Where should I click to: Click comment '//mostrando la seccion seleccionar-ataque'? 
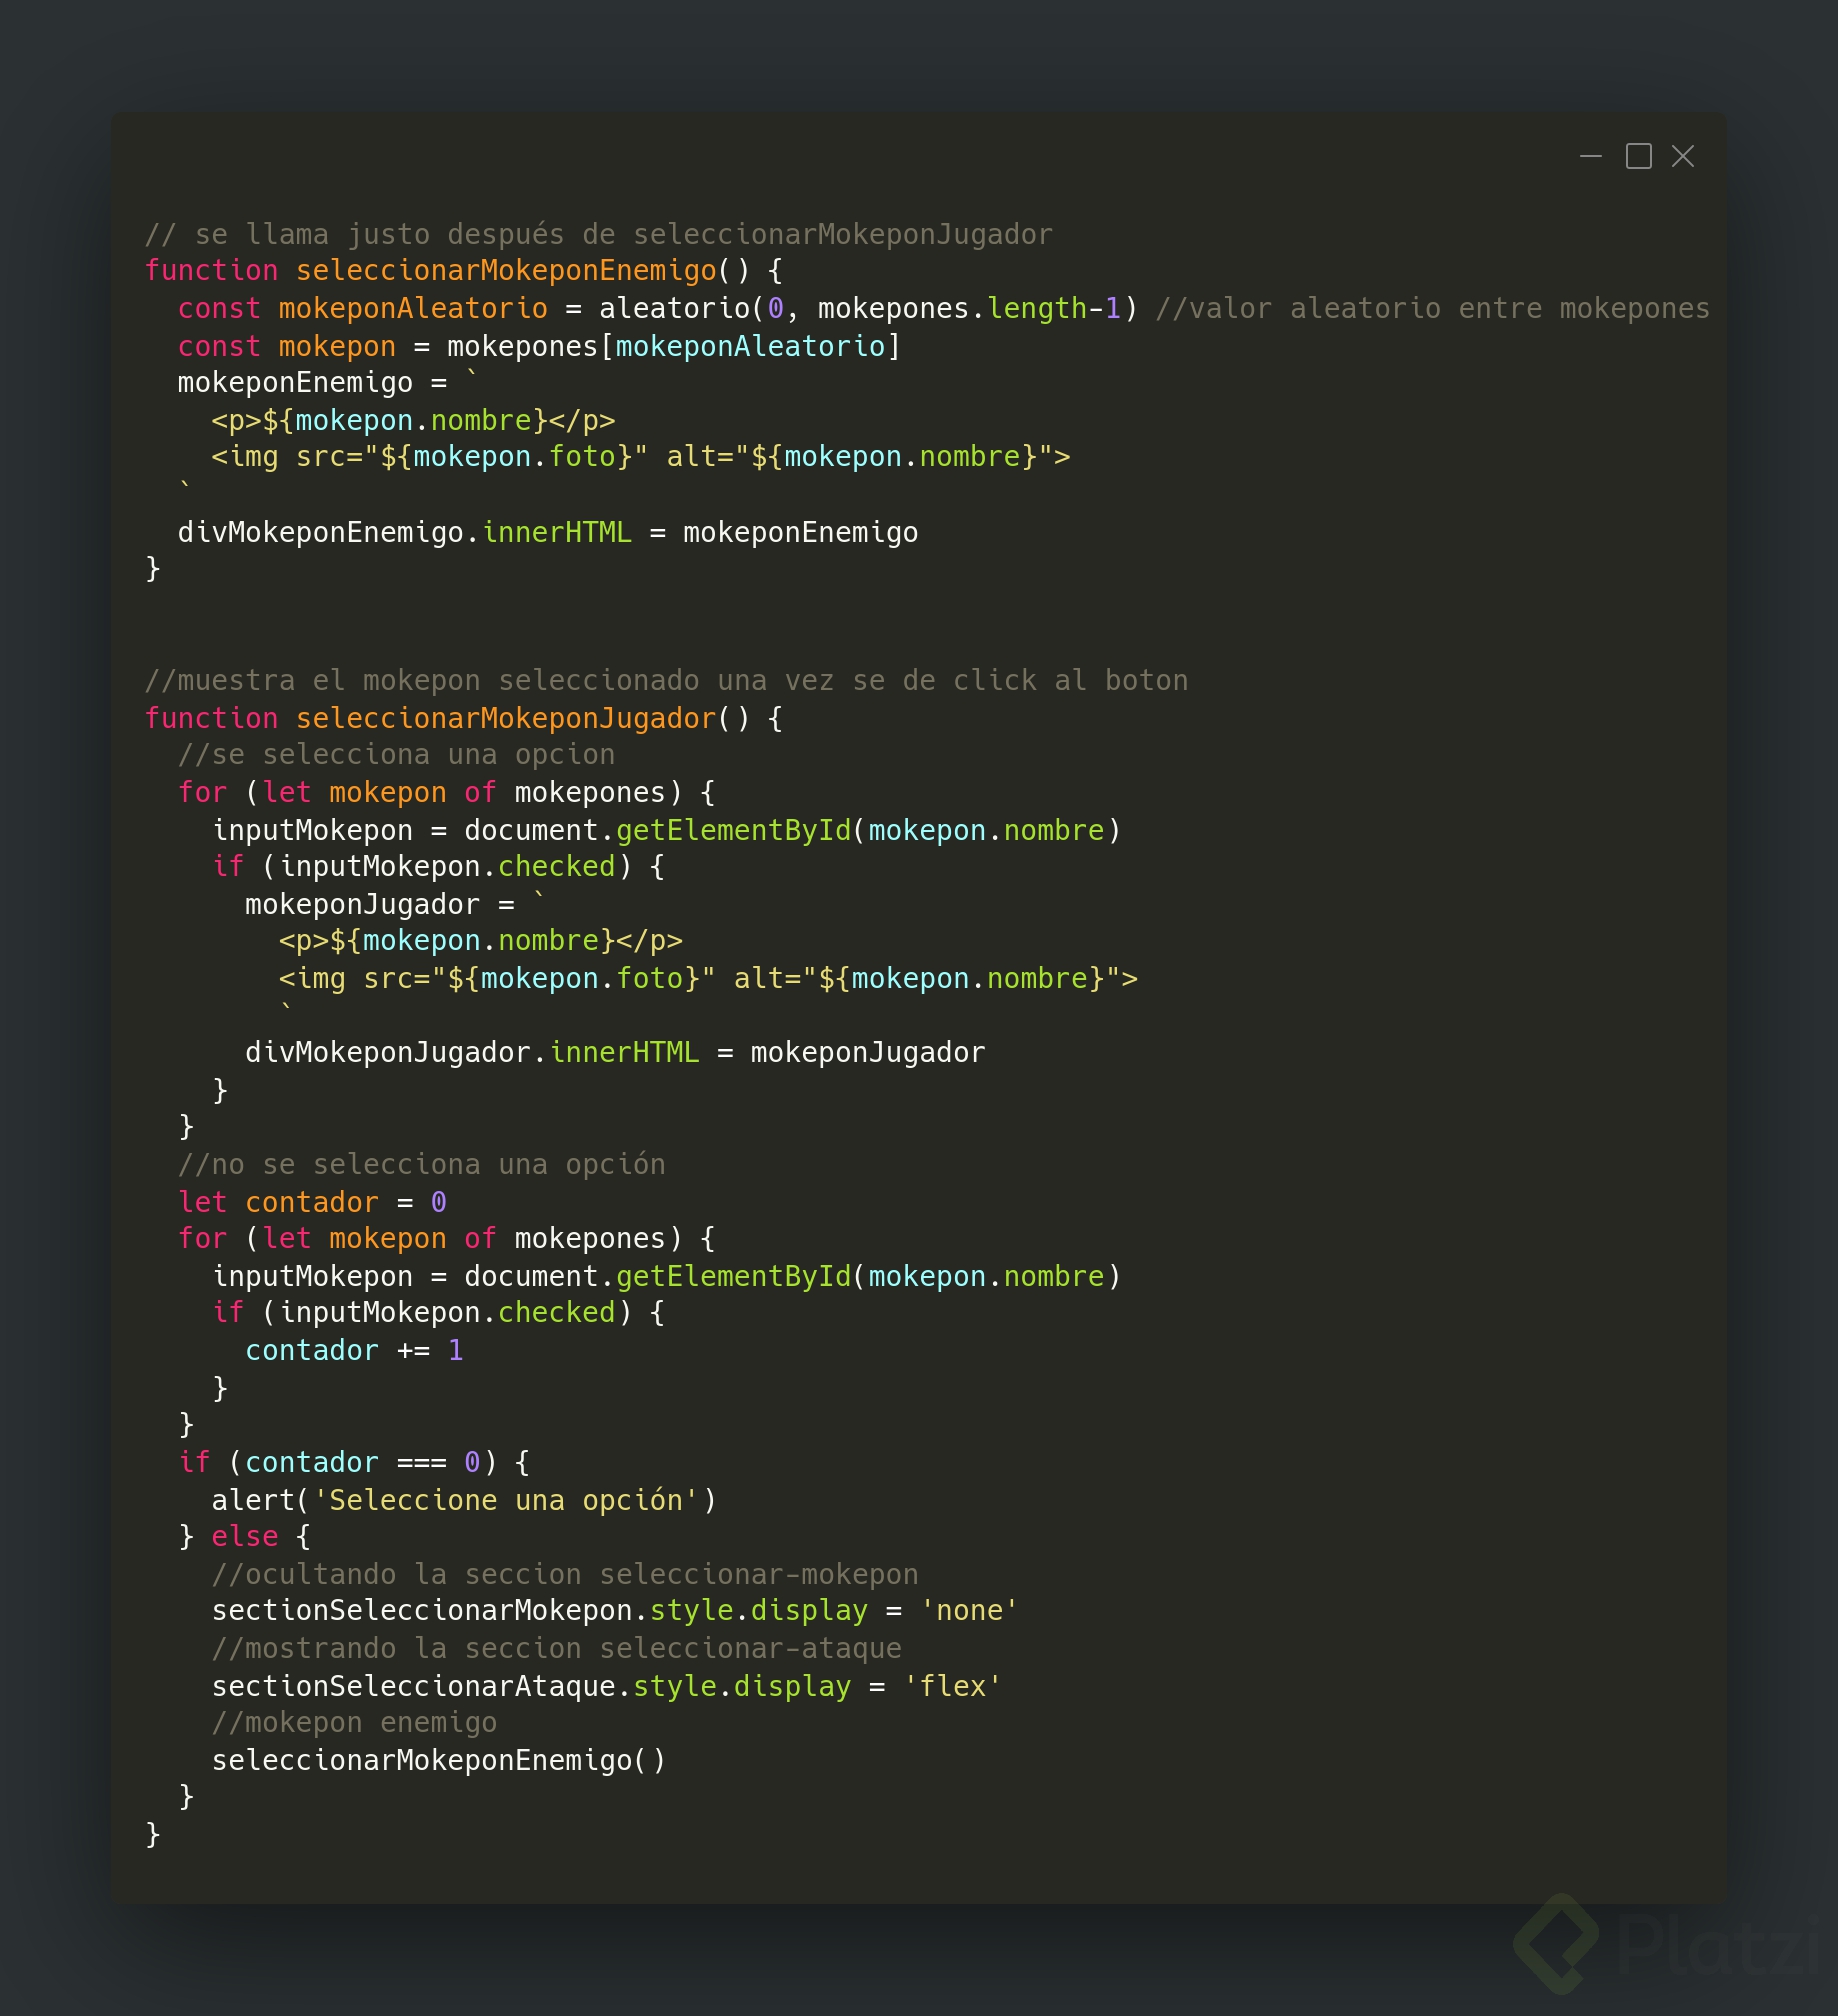[557, 1648]
